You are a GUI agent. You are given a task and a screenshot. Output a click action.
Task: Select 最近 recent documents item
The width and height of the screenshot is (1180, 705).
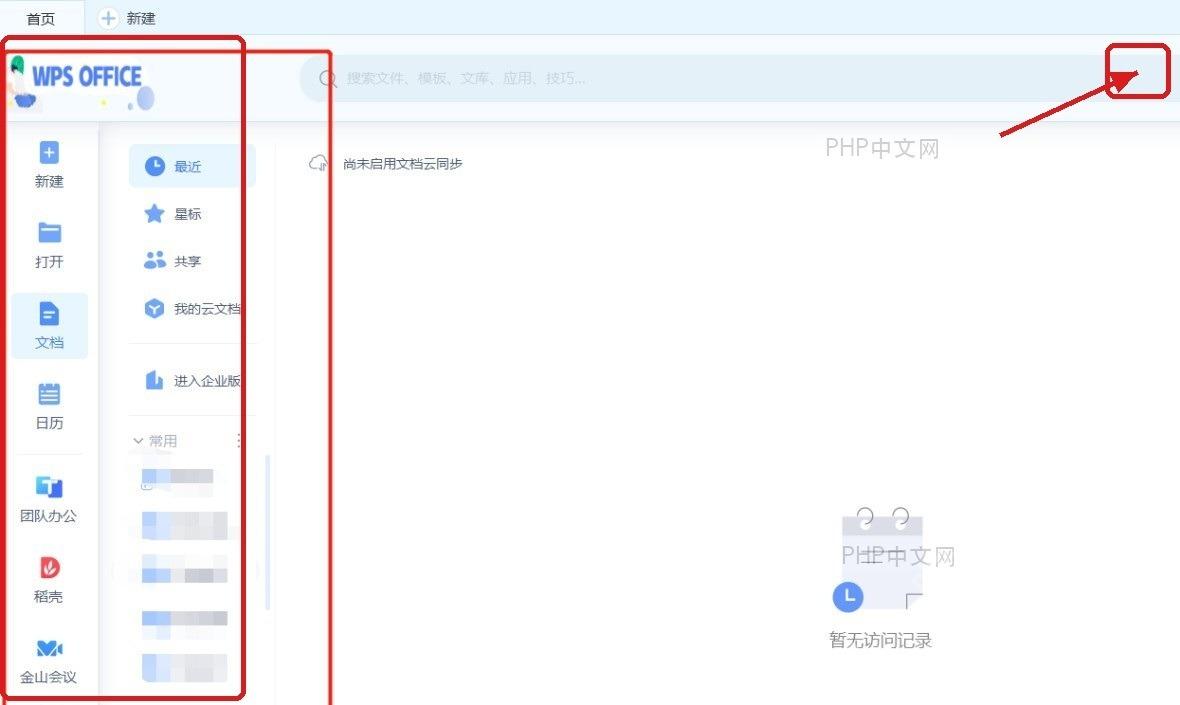pyautogui.click(x=192, y=166)
